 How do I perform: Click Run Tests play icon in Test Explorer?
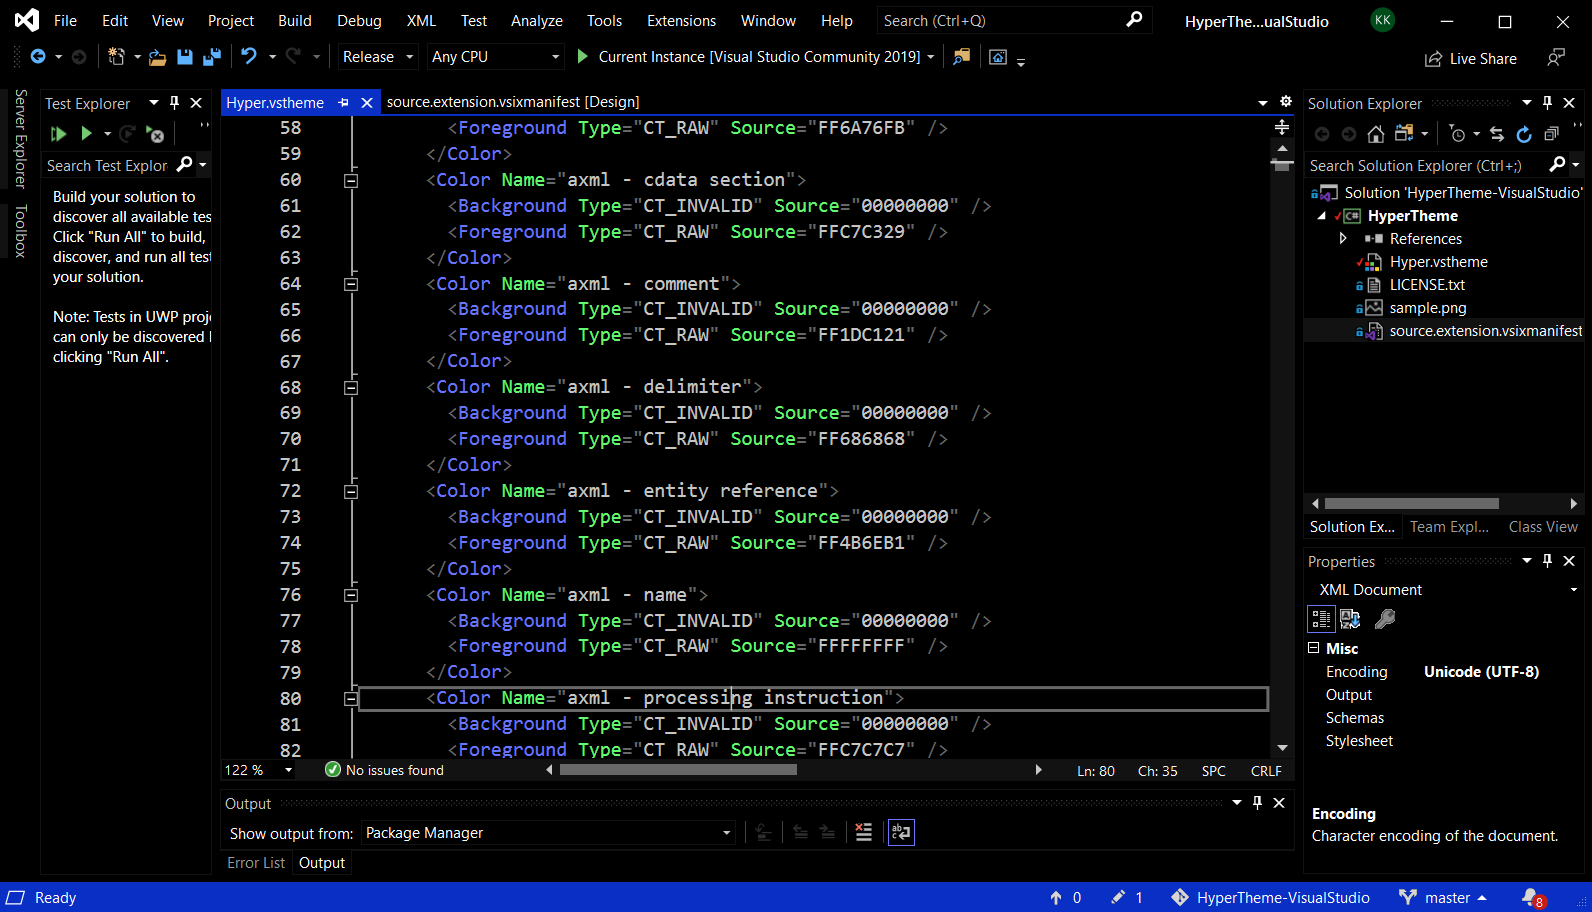click(x=86, y=133)
